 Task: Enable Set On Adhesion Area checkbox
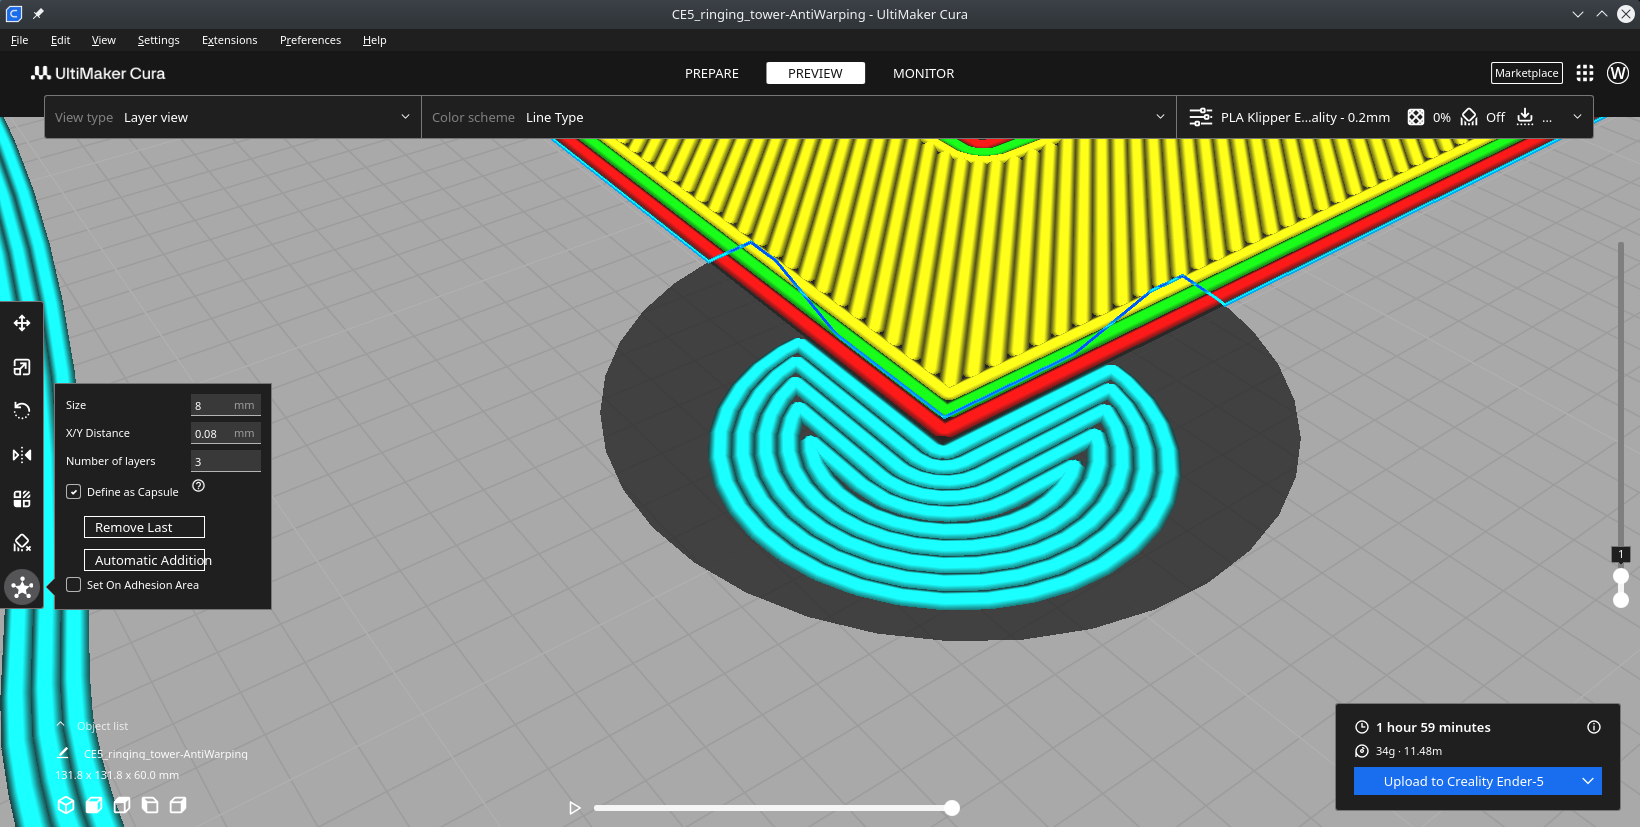(74, 585)
